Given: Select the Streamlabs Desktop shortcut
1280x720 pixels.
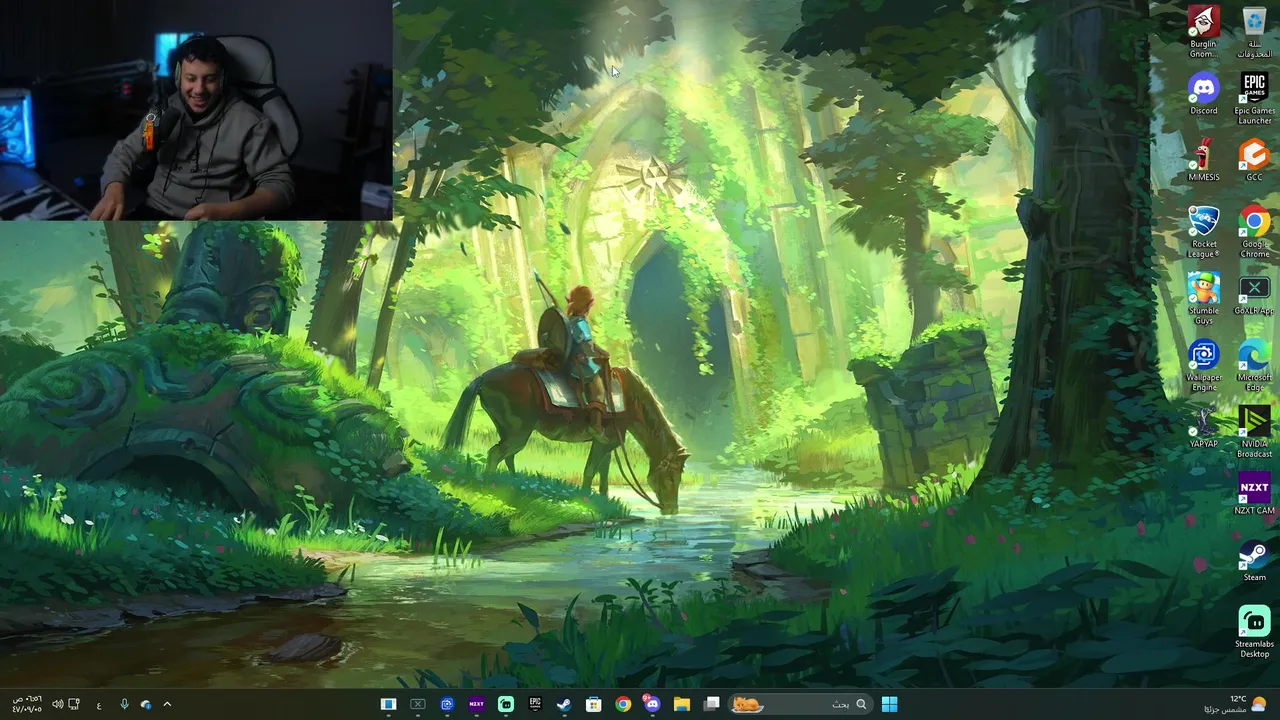Looking at the screenshot, I should pyautogui.click(x=1254, y=632).
